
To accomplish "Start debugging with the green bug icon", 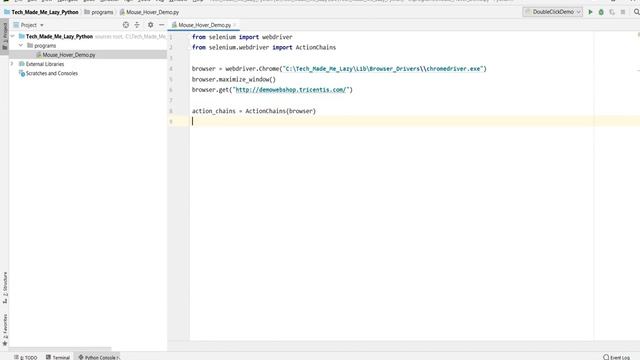I will click(x=601, y=12).
